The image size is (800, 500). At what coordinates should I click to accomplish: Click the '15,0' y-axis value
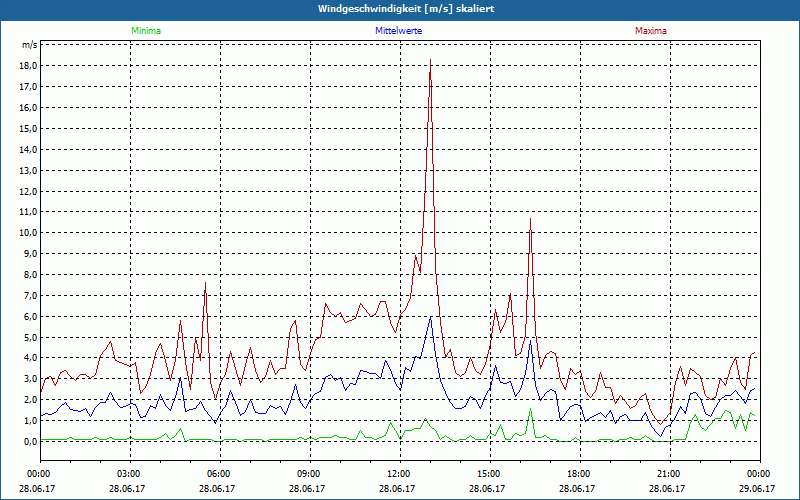29,129
